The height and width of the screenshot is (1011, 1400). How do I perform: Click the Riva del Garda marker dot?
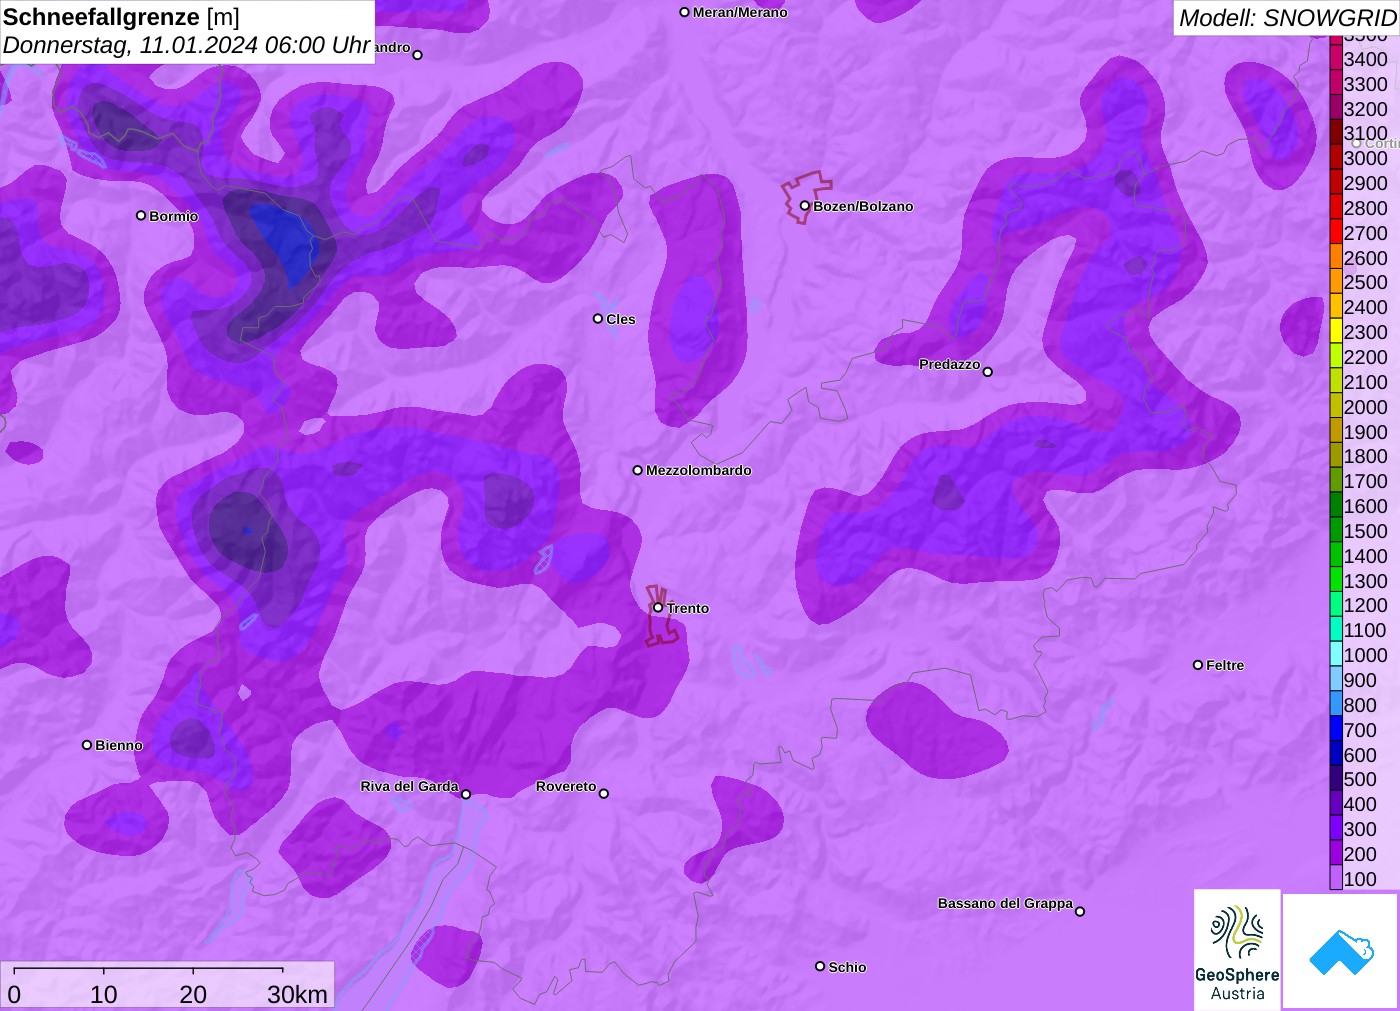[466, 794]
